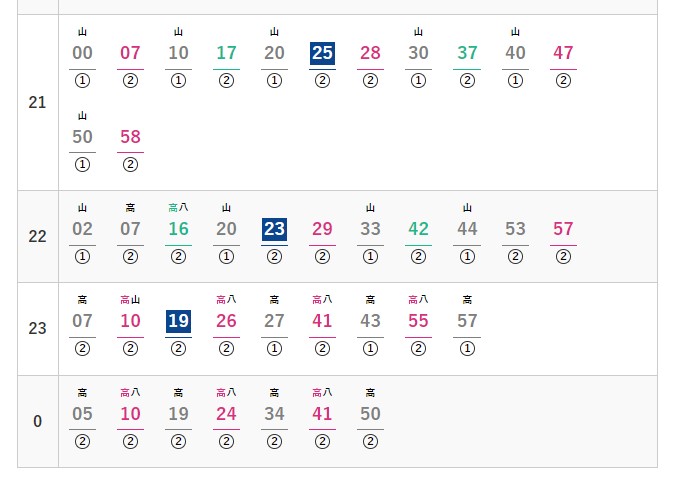This screenshot has width=680, height=483.
Task: Click platform 2 icon under 21:47
Action: pos(563,81)
